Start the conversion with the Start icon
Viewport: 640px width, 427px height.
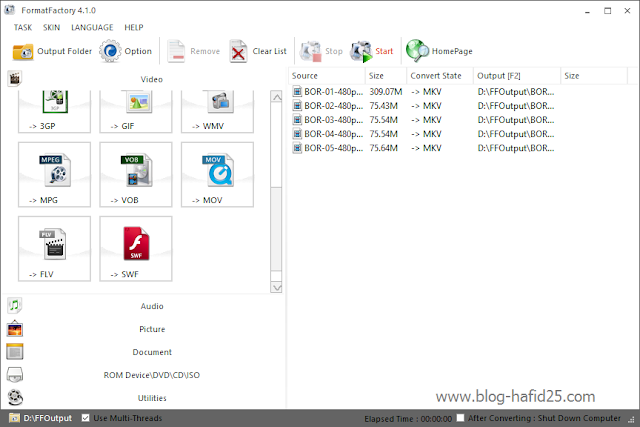click(361, 51)
